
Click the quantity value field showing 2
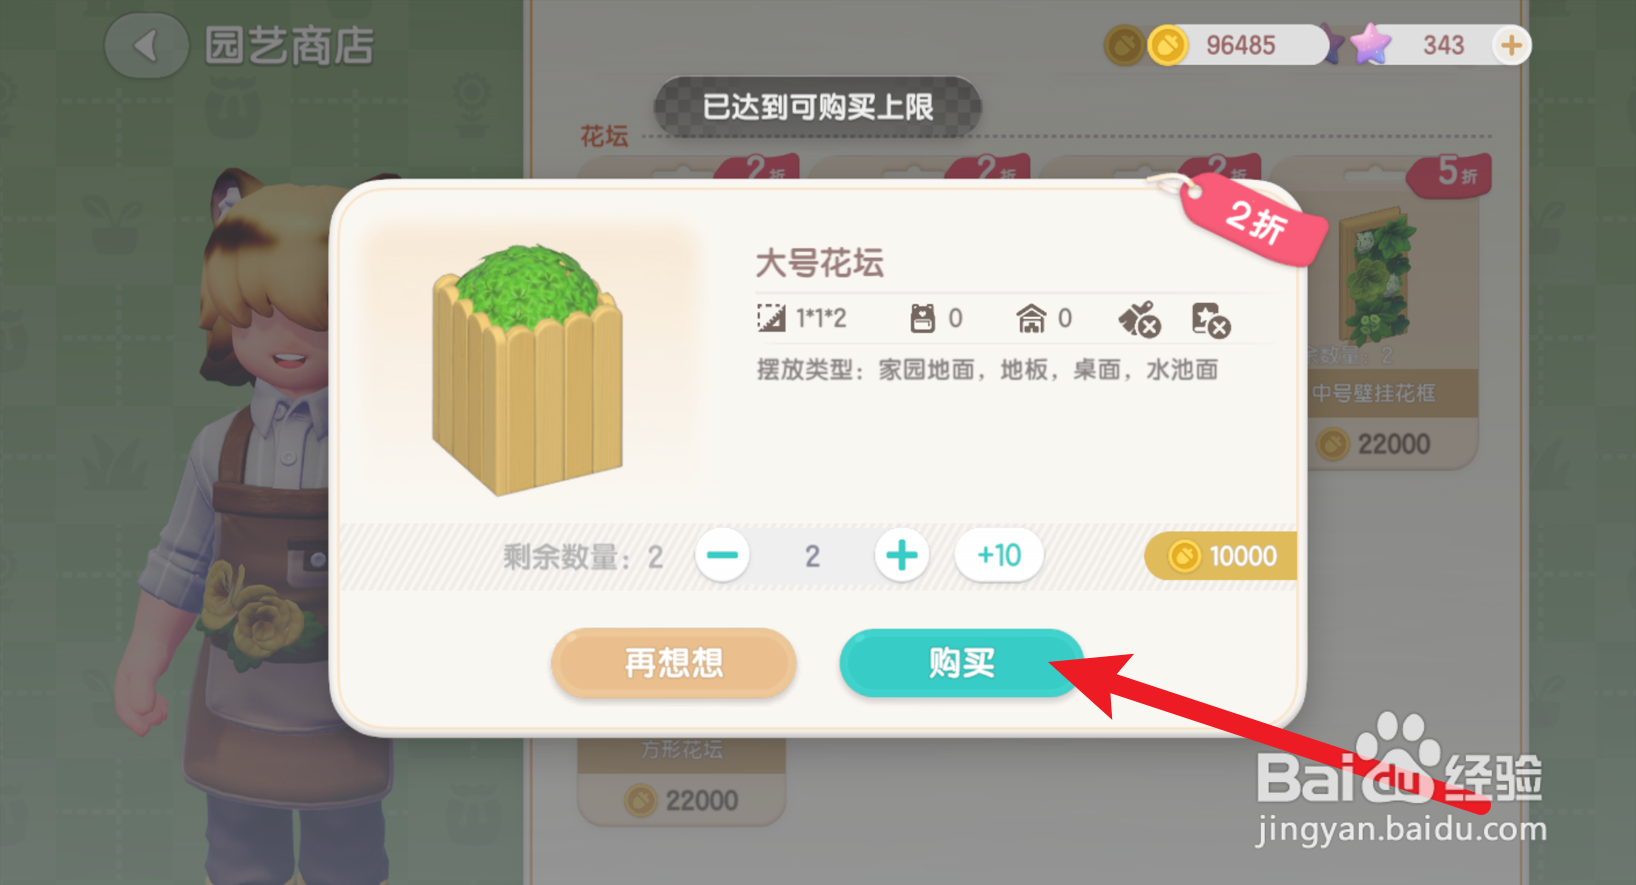click(x=812, y=556)
